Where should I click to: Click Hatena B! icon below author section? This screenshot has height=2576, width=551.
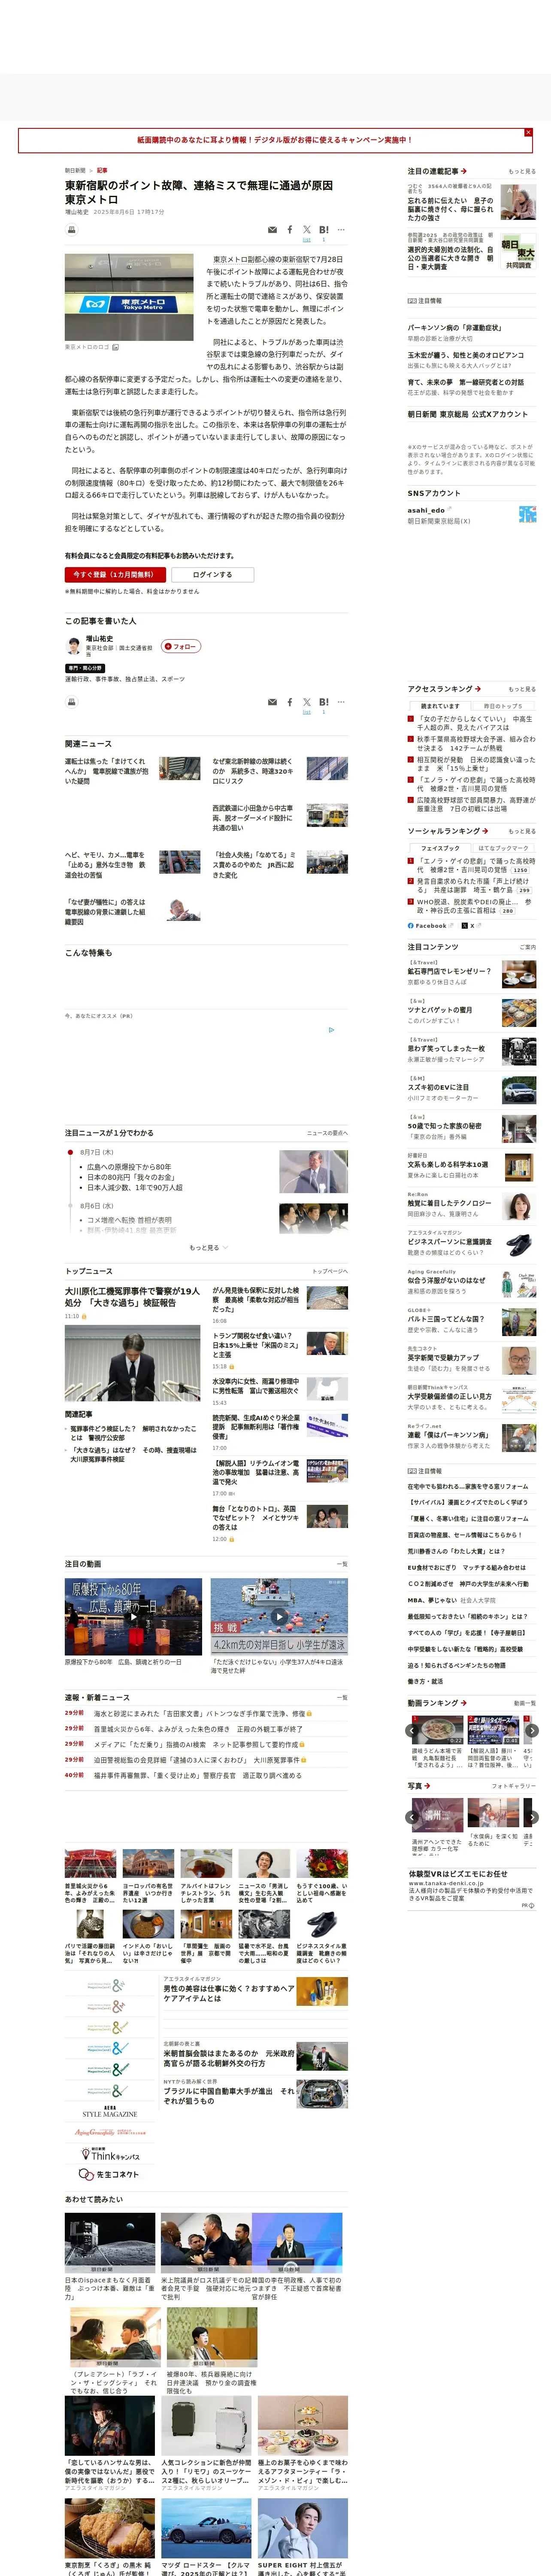[x=324, y=702]
